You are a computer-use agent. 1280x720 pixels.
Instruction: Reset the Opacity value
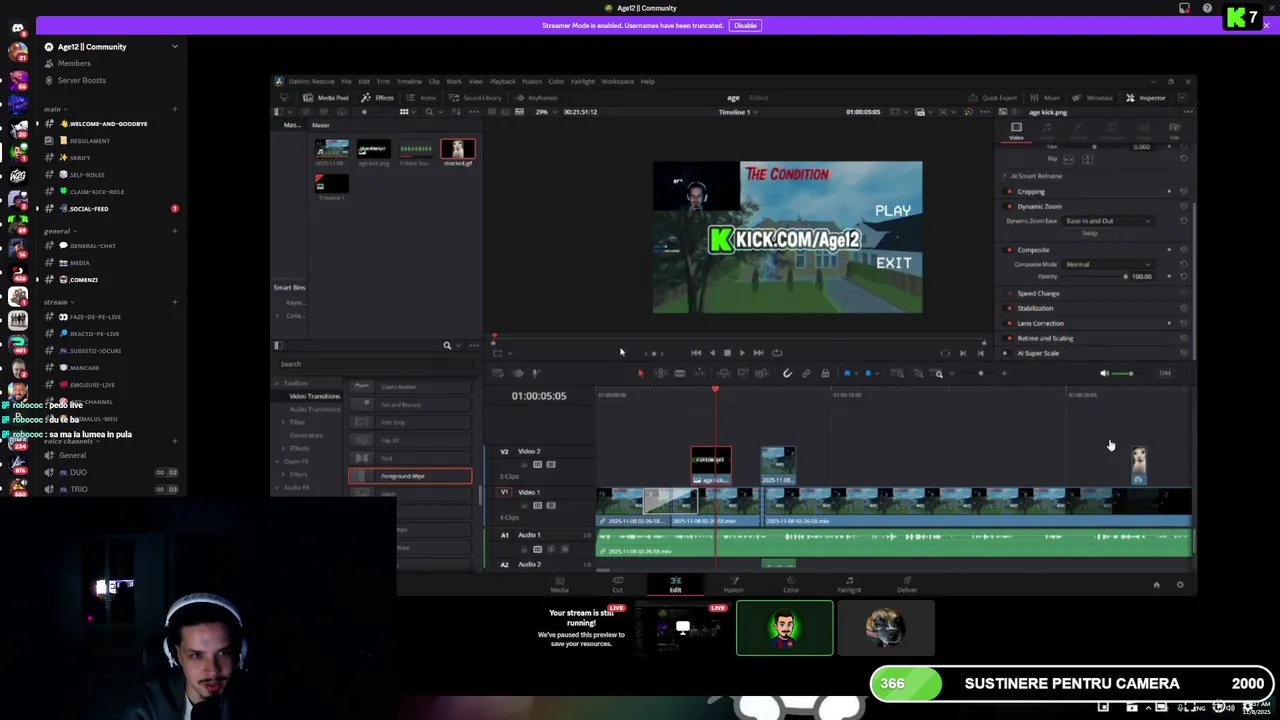[x=1184, y=276]
